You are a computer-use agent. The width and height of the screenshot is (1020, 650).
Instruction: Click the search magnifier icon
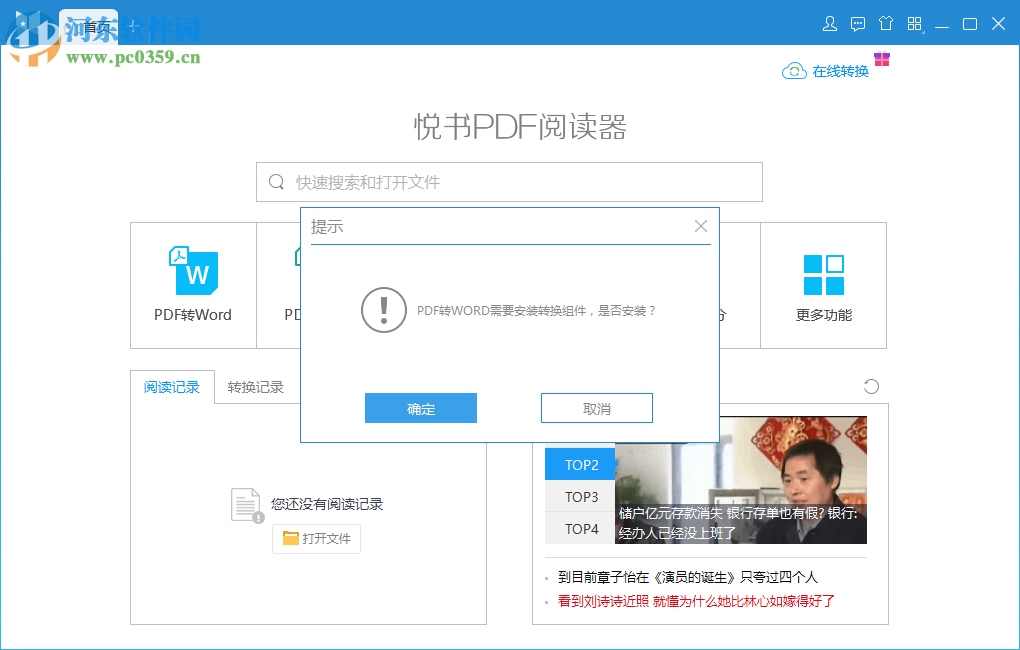(276, 182)
